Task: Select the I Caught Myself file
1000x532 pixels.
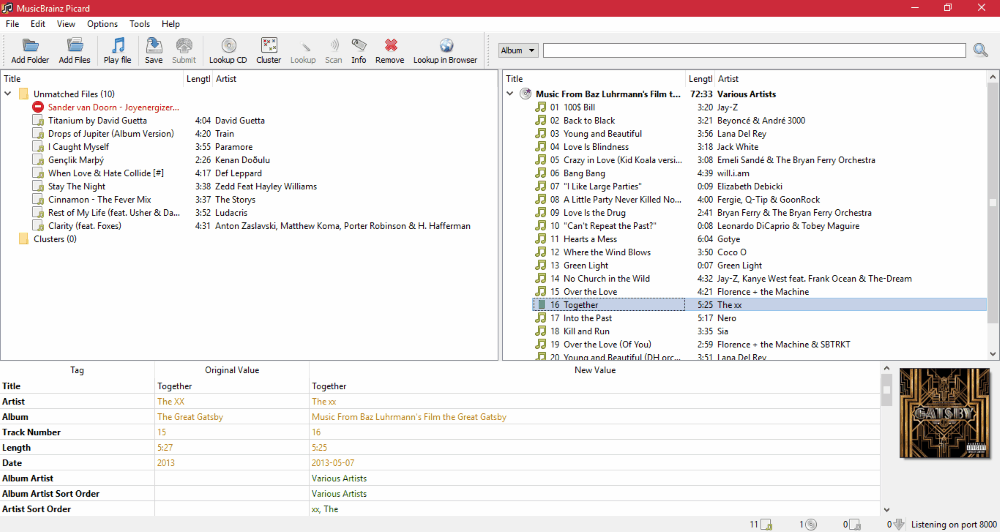Action: click(78, 147)
